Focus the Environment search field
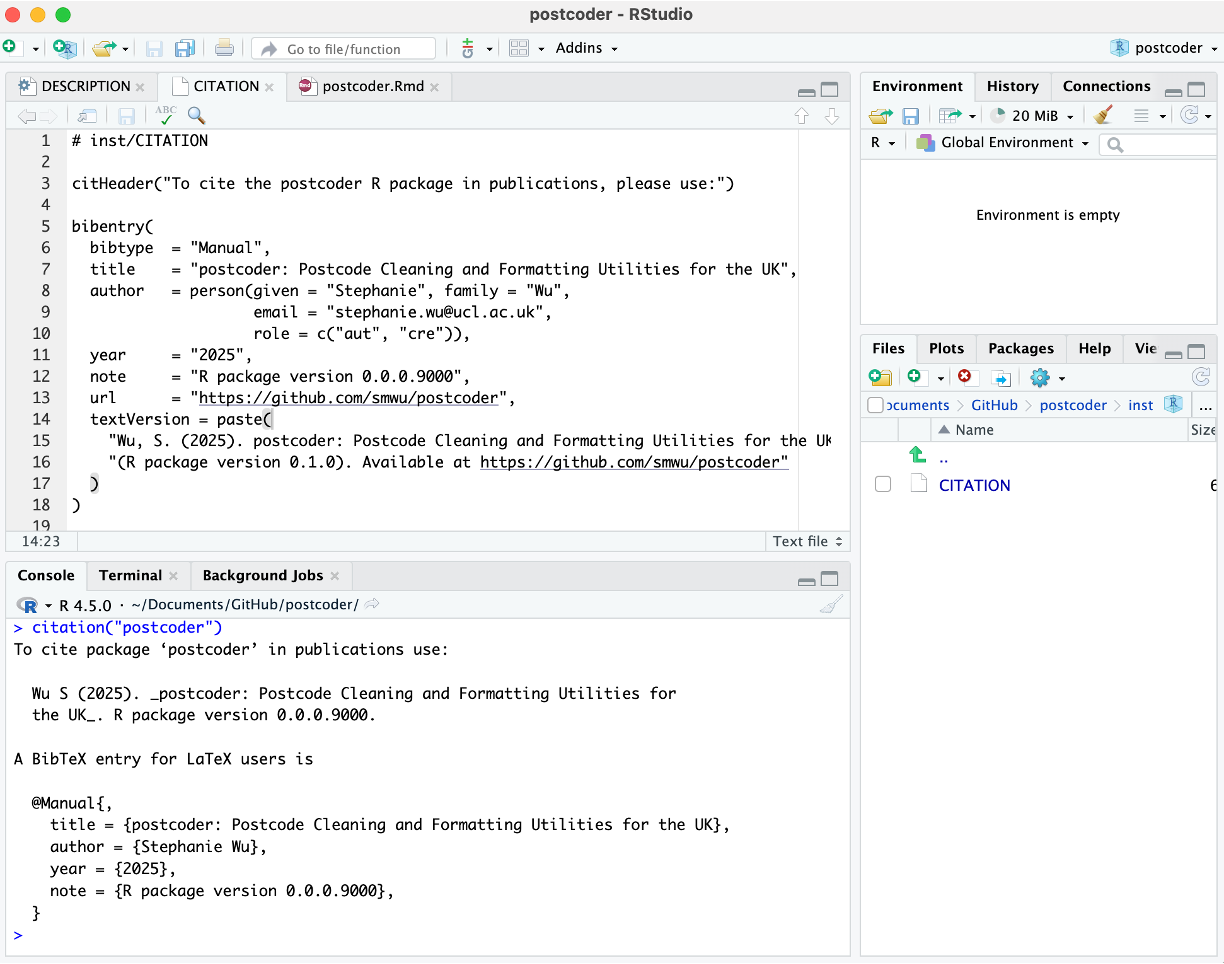 click(x=1160, y=145)
